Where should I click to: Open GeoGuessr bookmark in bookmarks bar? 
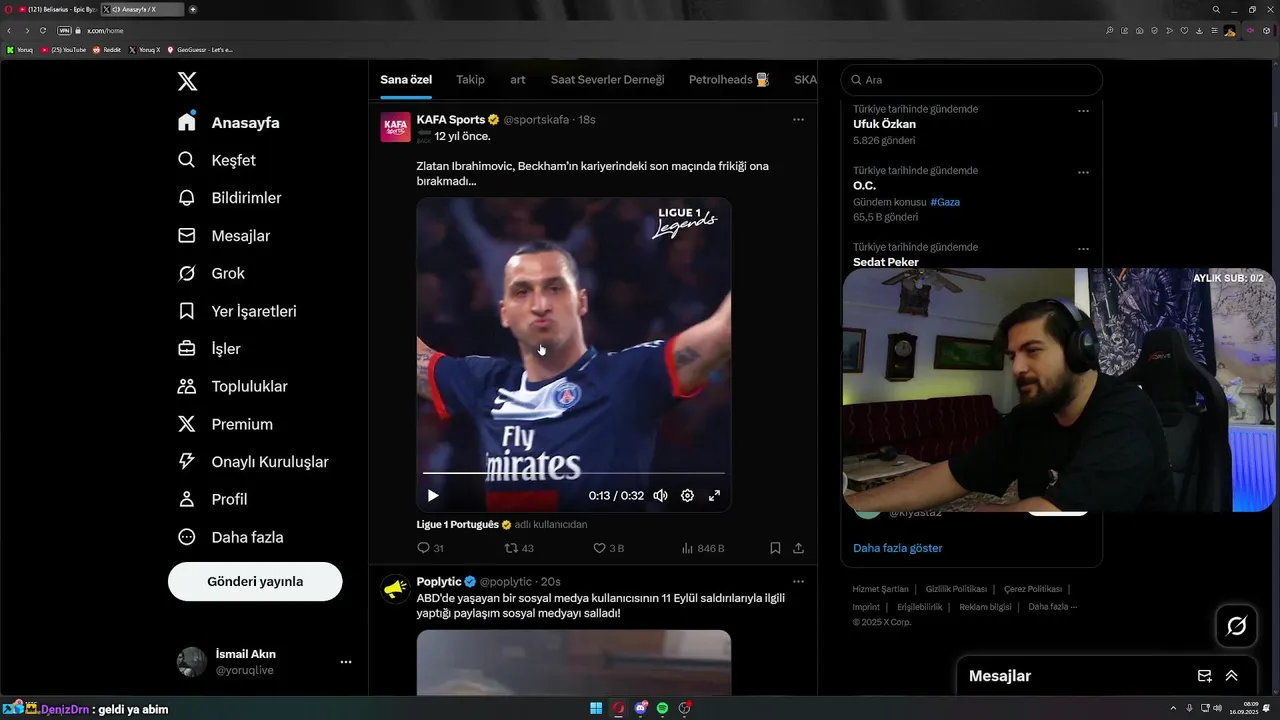(x=200, y=49)
